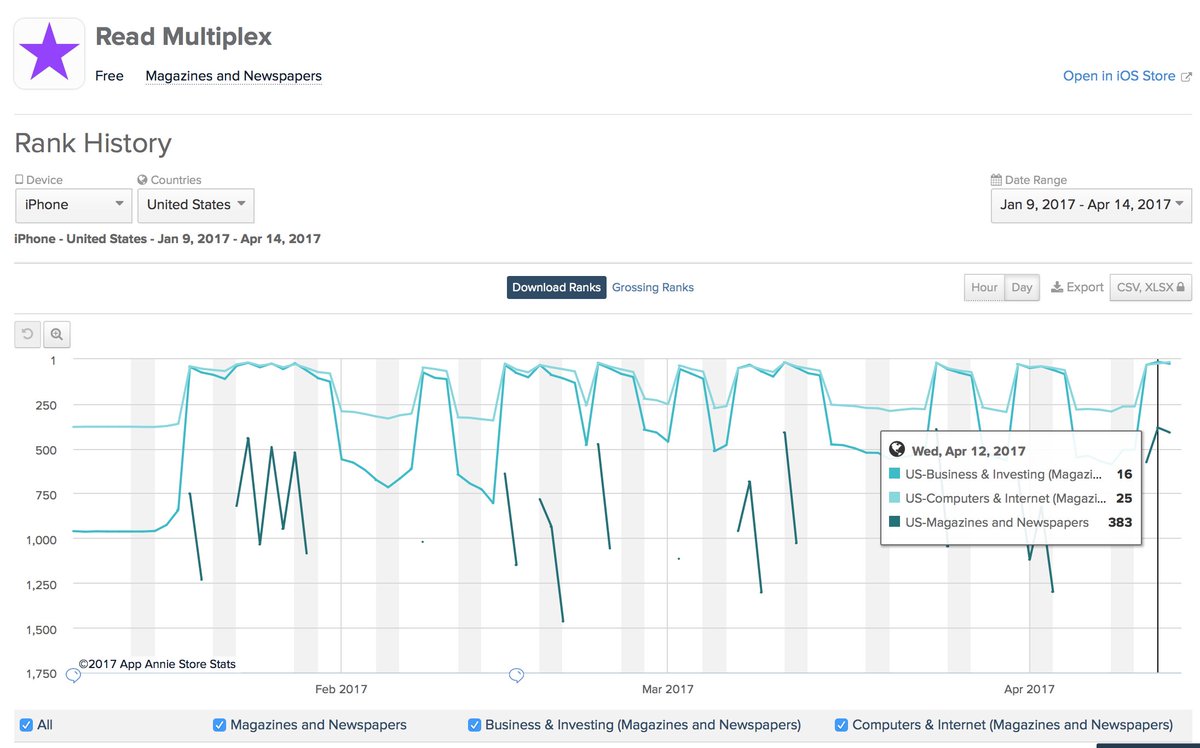This screenshot has width=1200, height=748.
Task: Toggle the Business & Investing checkbox
Action: (474, 725)
